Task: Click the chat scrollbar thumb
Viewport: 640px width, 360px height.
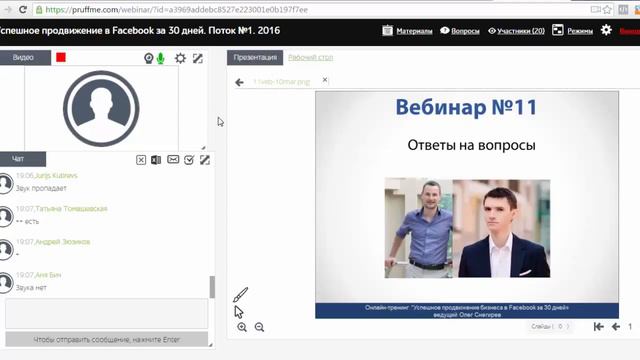Action: click(x=212, y=287)
